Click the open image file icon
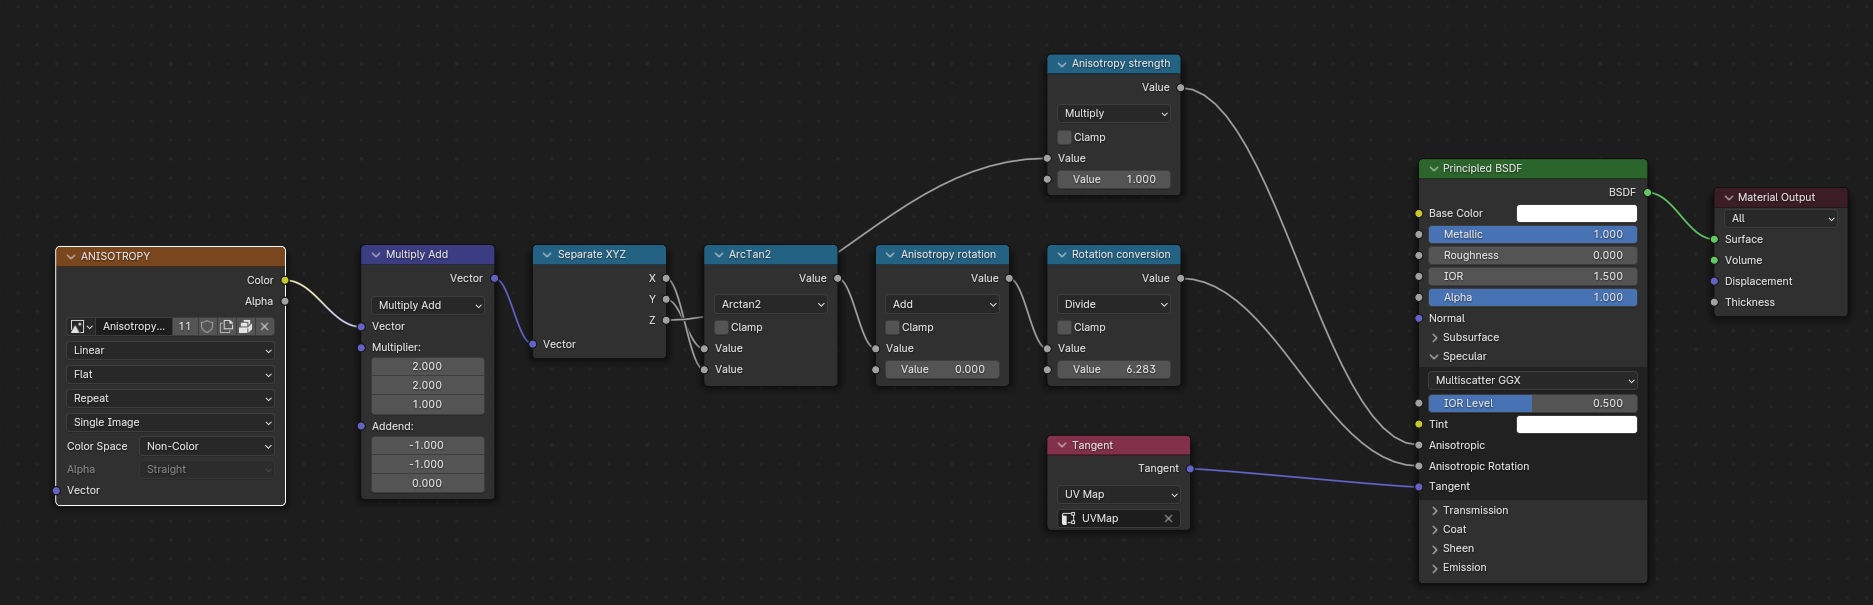1873x605 pixels. click(x=245, y=327)
